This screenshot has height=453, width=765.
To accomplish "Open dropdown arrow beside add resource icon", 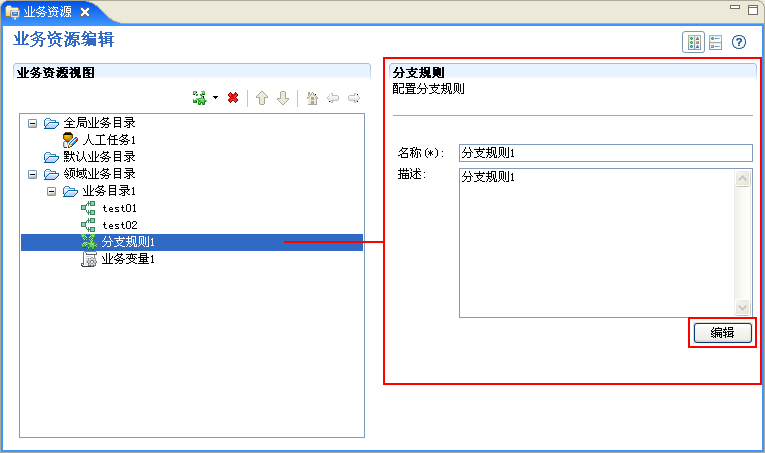I will coord(214,98).
